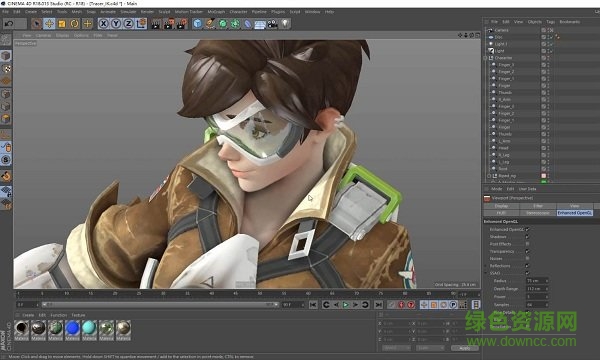The image size is (600, 360).
Task: Toggle the Reflections checkbox
Action: point(527,266)
